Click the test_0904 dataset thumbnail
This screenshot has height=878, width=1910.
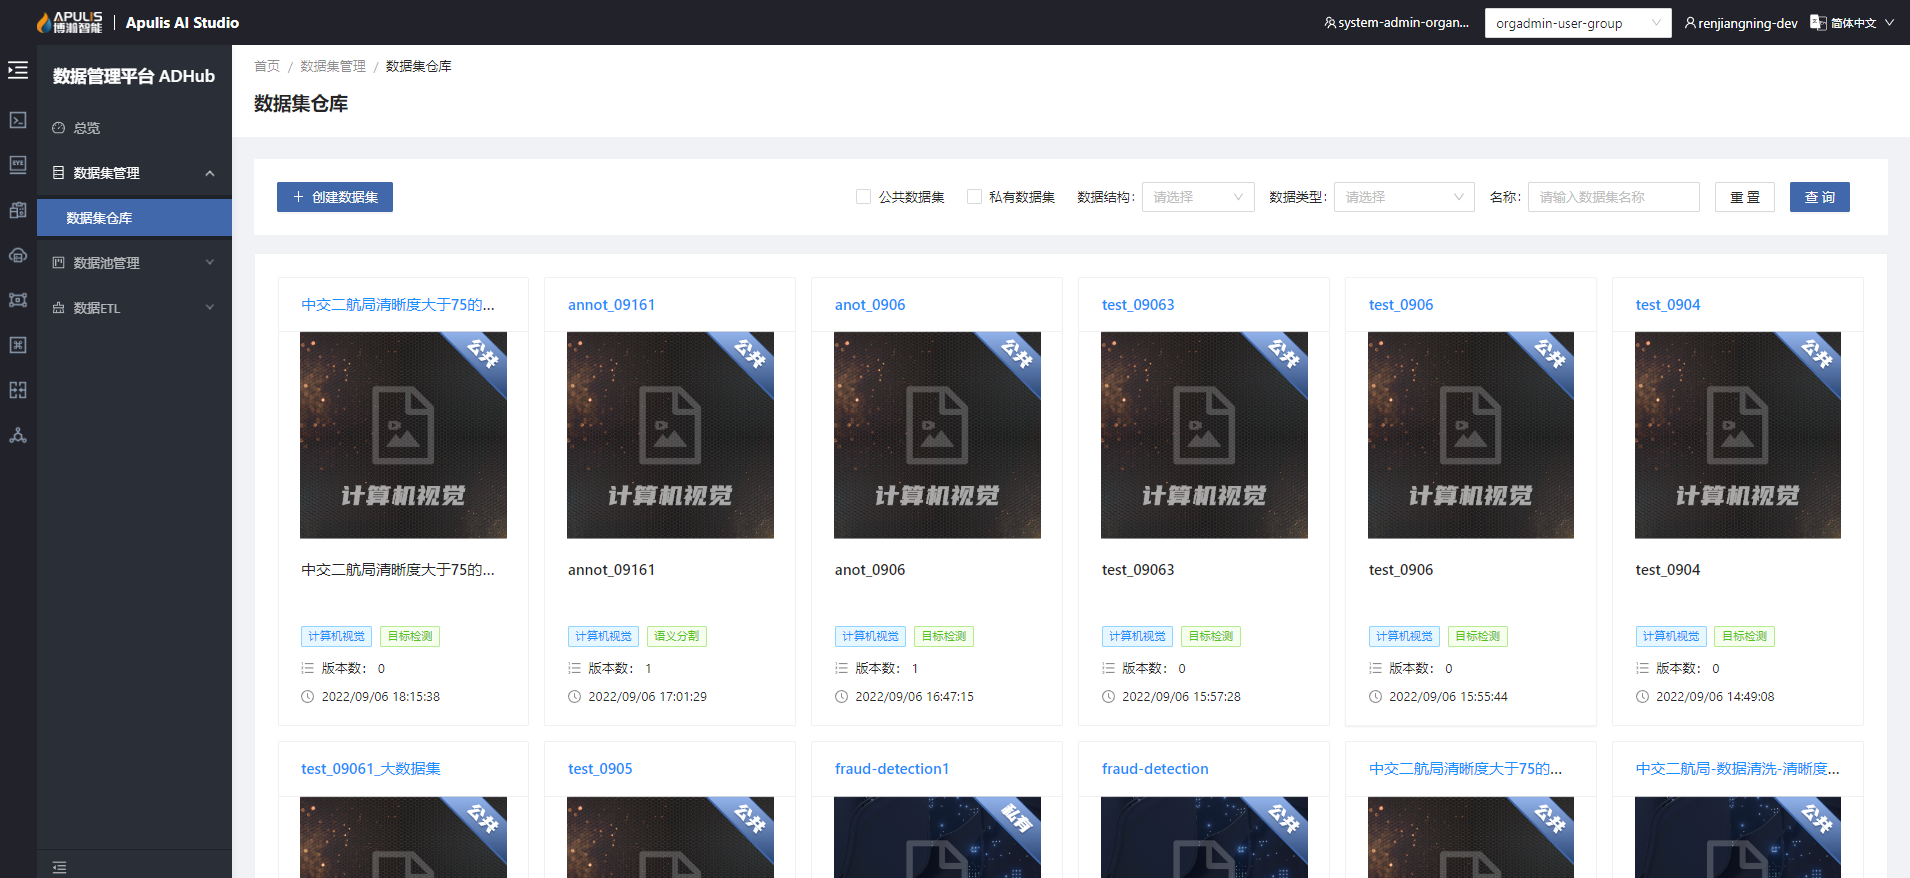pyautogui.click(x=1738, y=435)
